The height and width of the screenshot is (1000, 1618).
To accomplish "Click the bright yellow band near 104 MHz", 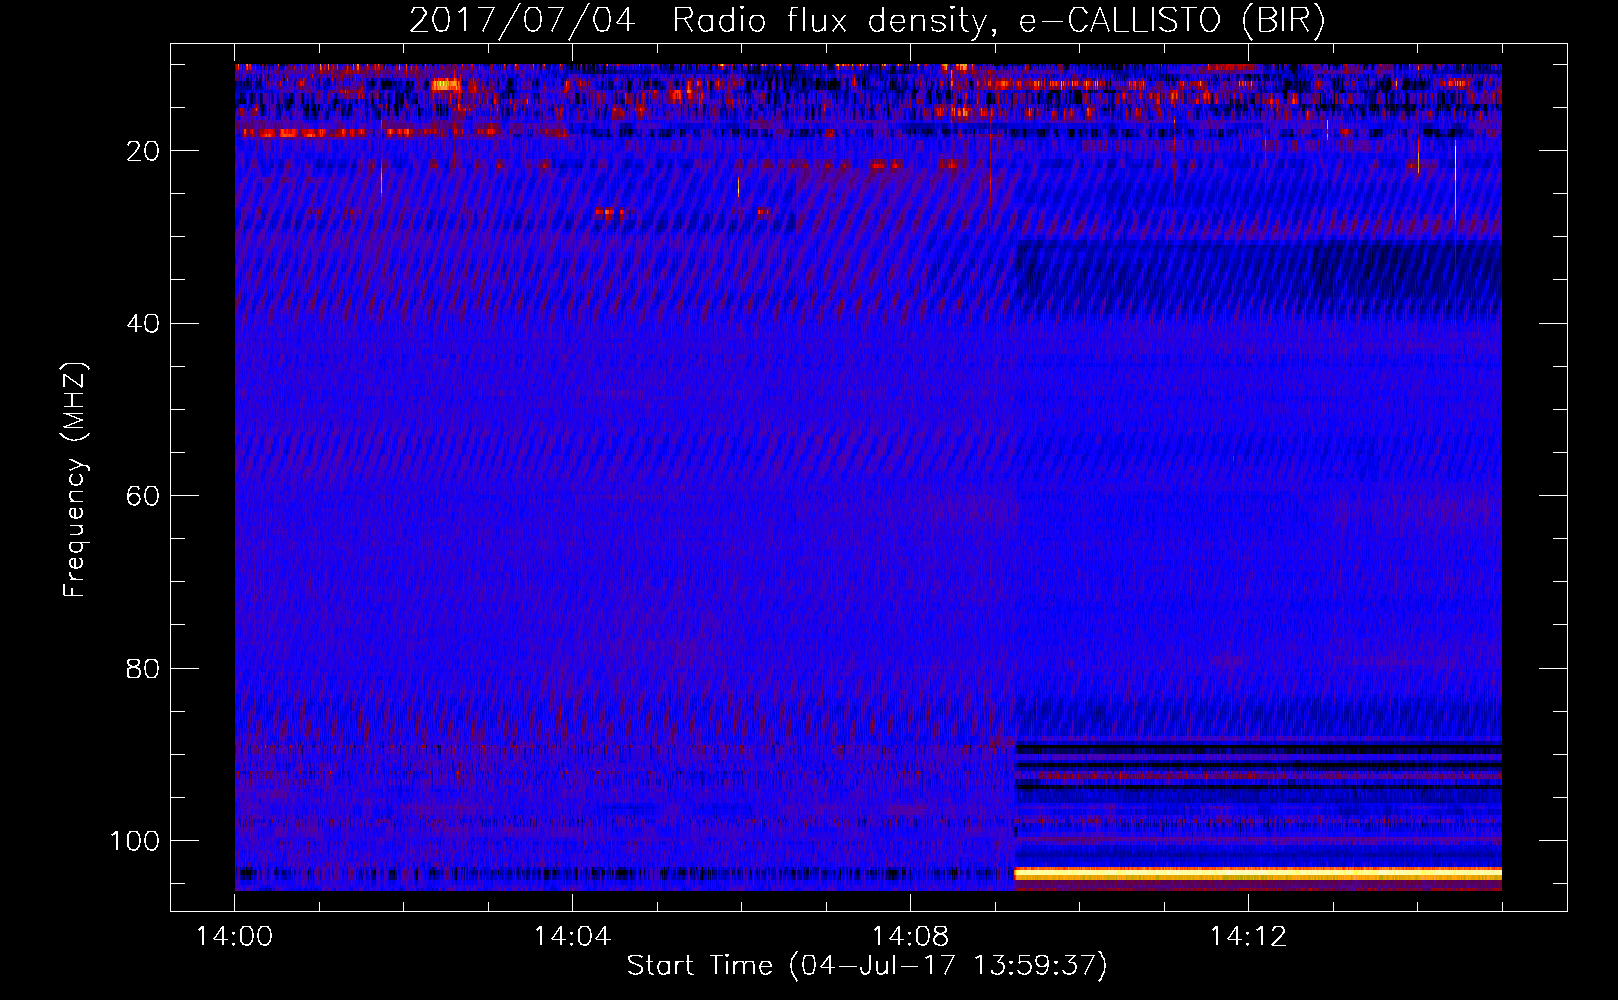I will click(1258, 874).
